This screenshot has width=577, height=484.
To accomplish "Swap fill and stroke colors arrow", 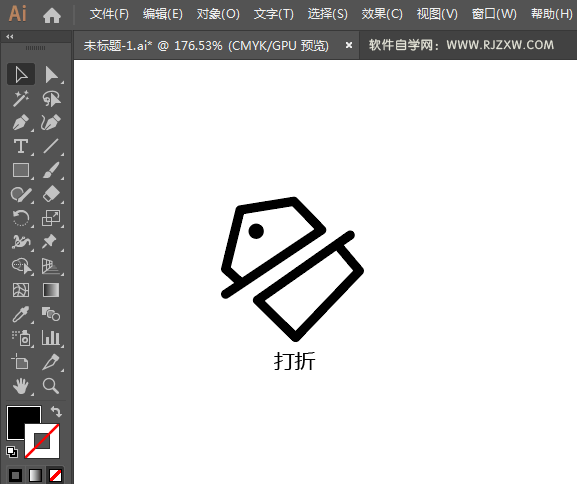I will pos(56,411).
